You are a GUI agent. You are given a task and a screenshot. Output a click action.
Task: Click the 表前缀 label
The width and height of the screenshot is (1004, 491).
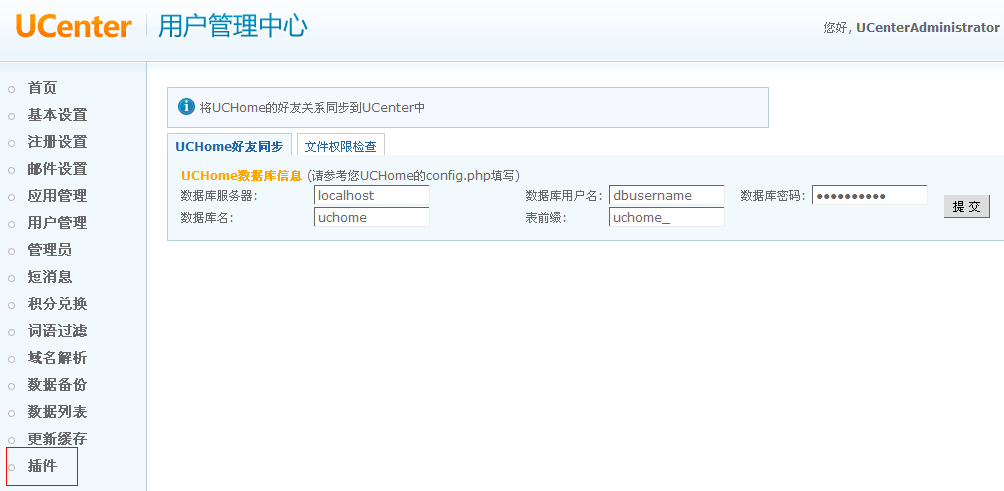pos(546,218)
